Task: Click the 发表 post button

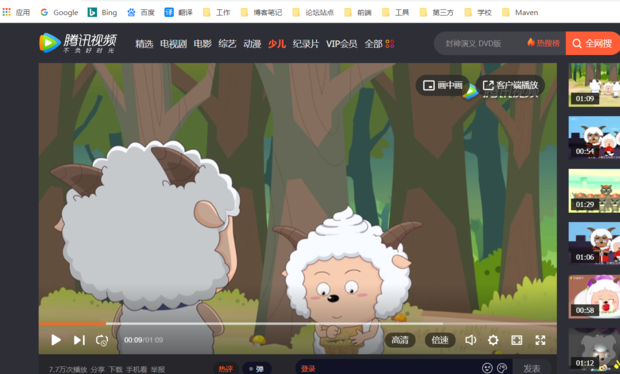Action: click(531, 368)
